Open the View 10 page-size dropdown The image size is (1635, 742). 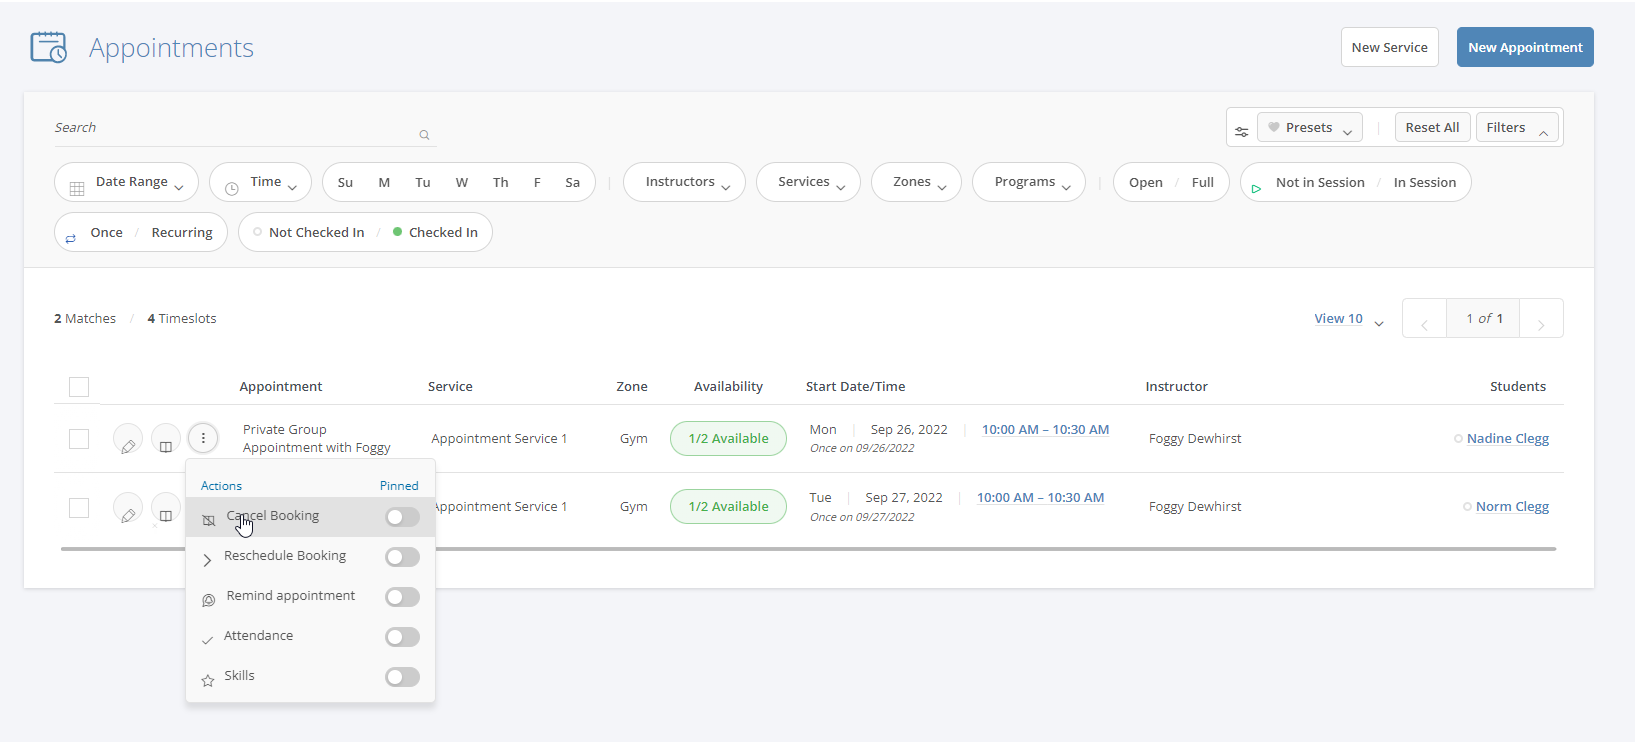[1349, 319]
